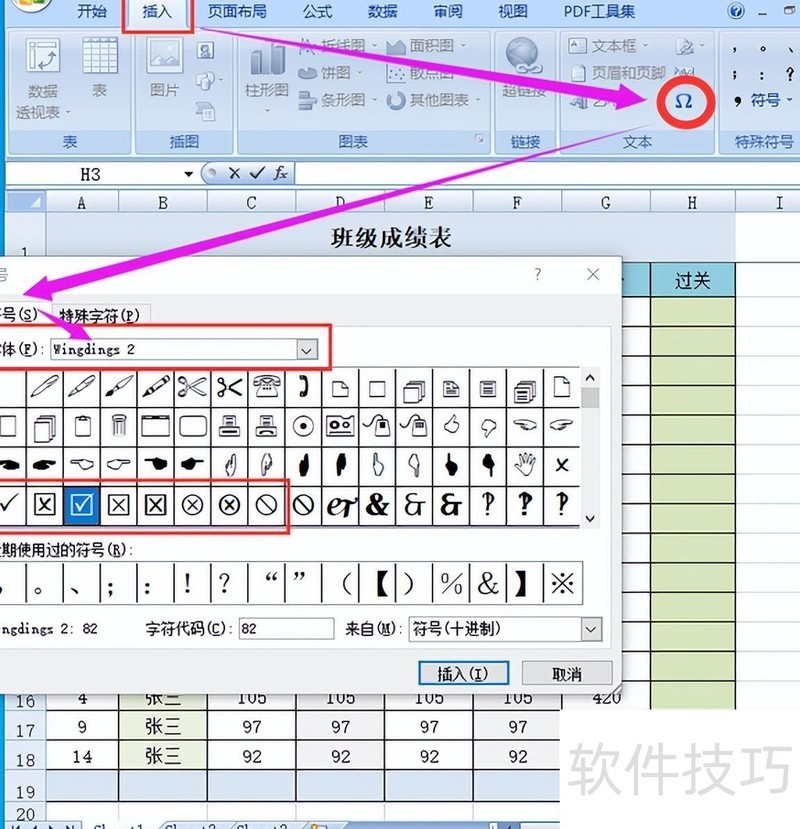Click the 插入(I) insert button
800x829 pixels.
[463, 674]
